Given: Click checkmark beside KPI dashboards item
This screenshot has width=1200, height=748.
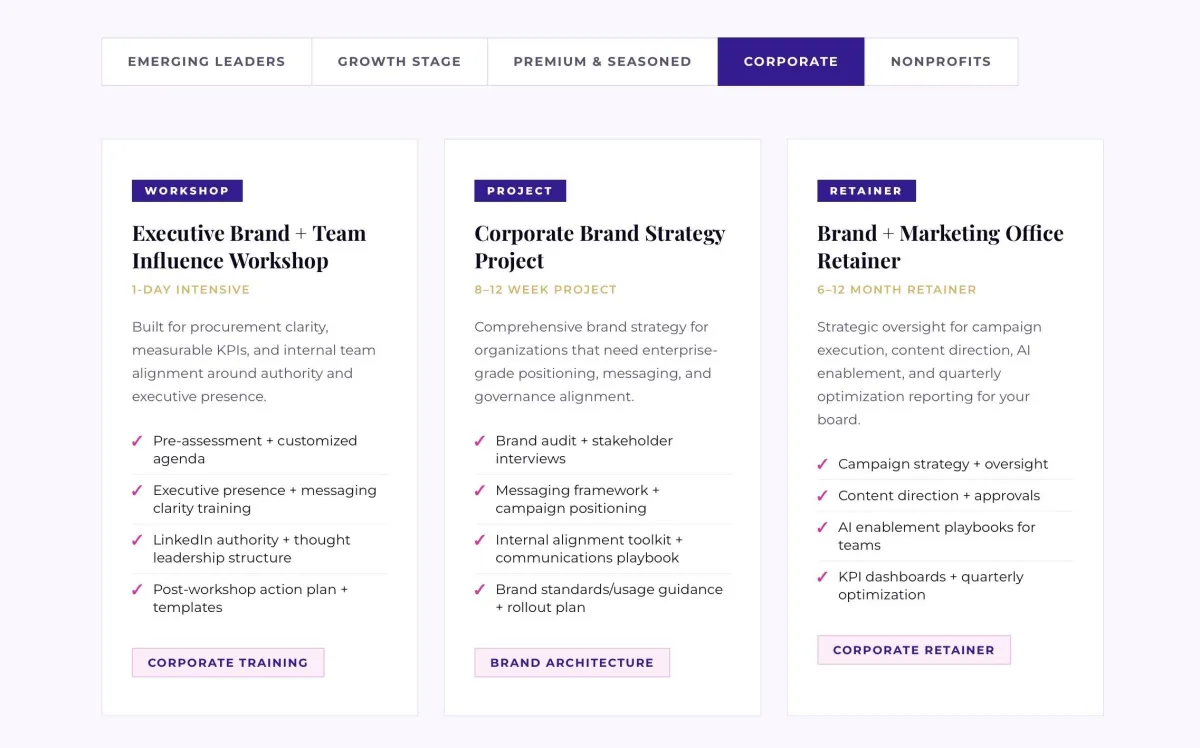Looking at the screenshot, I should [822, 577].
